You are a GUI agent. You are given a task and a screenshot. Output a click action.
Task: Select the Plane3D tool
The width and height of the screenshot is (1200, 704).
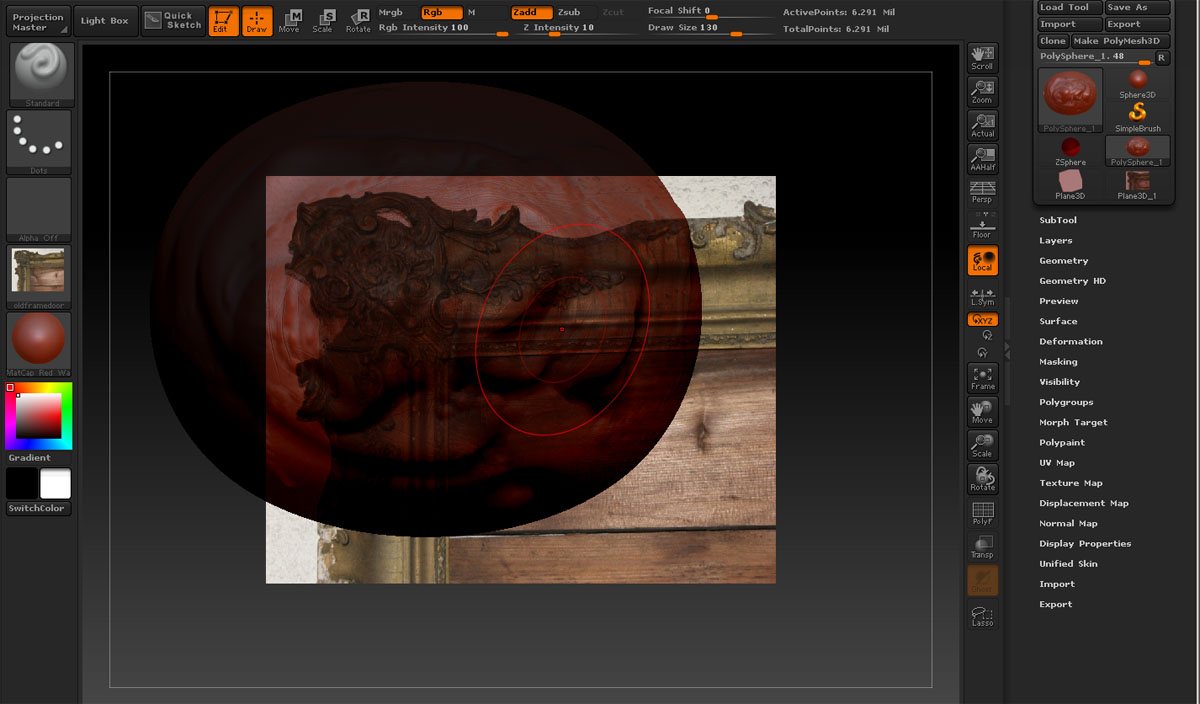pos(1070,185)
